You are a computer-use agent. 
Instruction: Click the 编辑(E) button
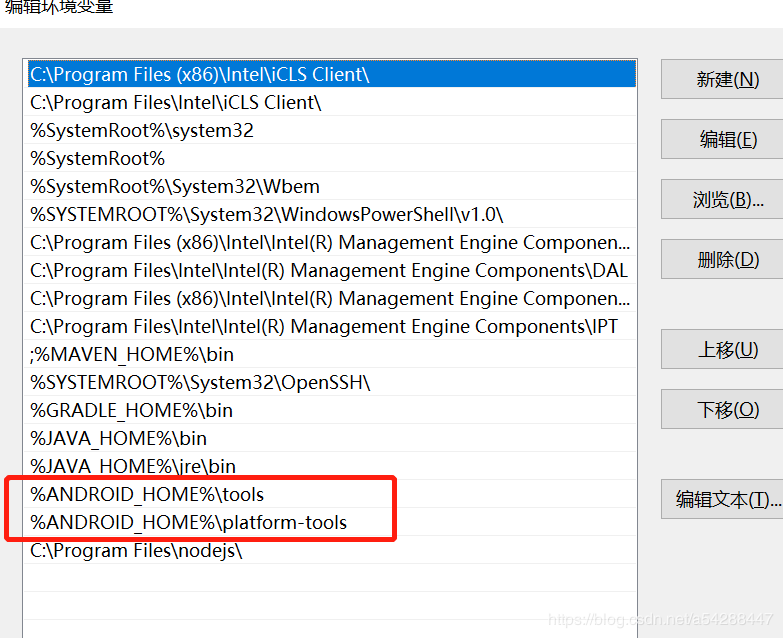(723, 139)
